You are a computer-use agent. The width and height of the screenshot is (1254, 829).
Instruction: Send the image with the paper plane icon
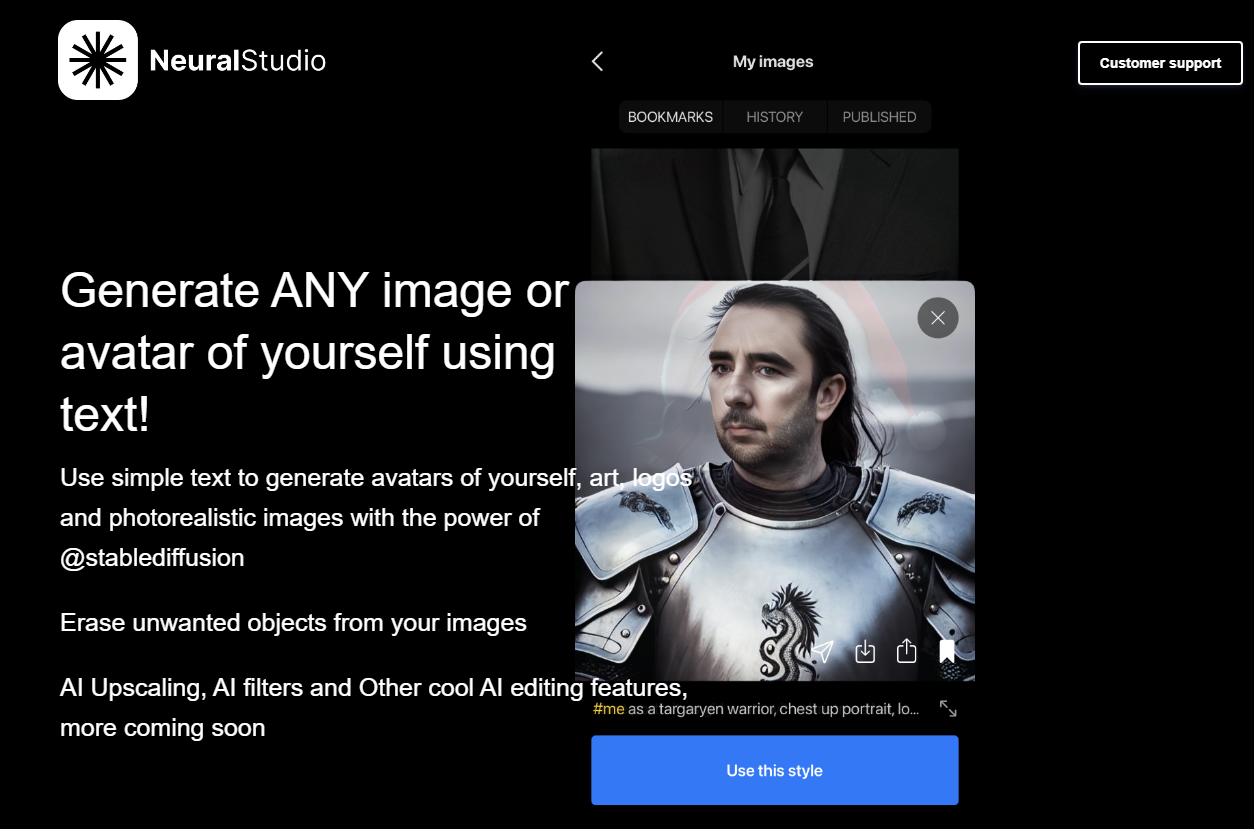point(822,652)
